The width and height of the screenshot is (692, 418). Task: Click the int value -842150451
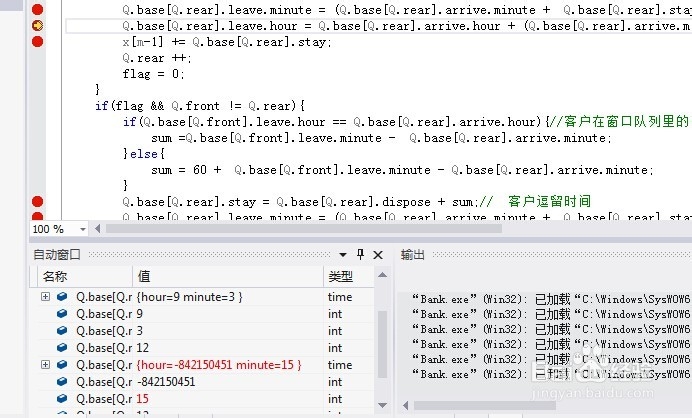point(165,382)
